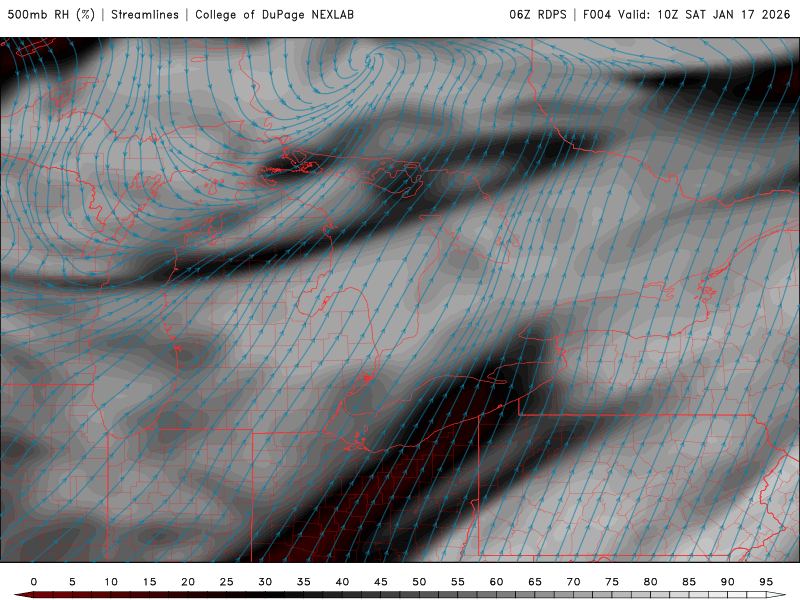Image resolution: width=800 pixels, height=600 pixels.
Task: Click the "50" label on the color scale
Action: pos(419,582)
